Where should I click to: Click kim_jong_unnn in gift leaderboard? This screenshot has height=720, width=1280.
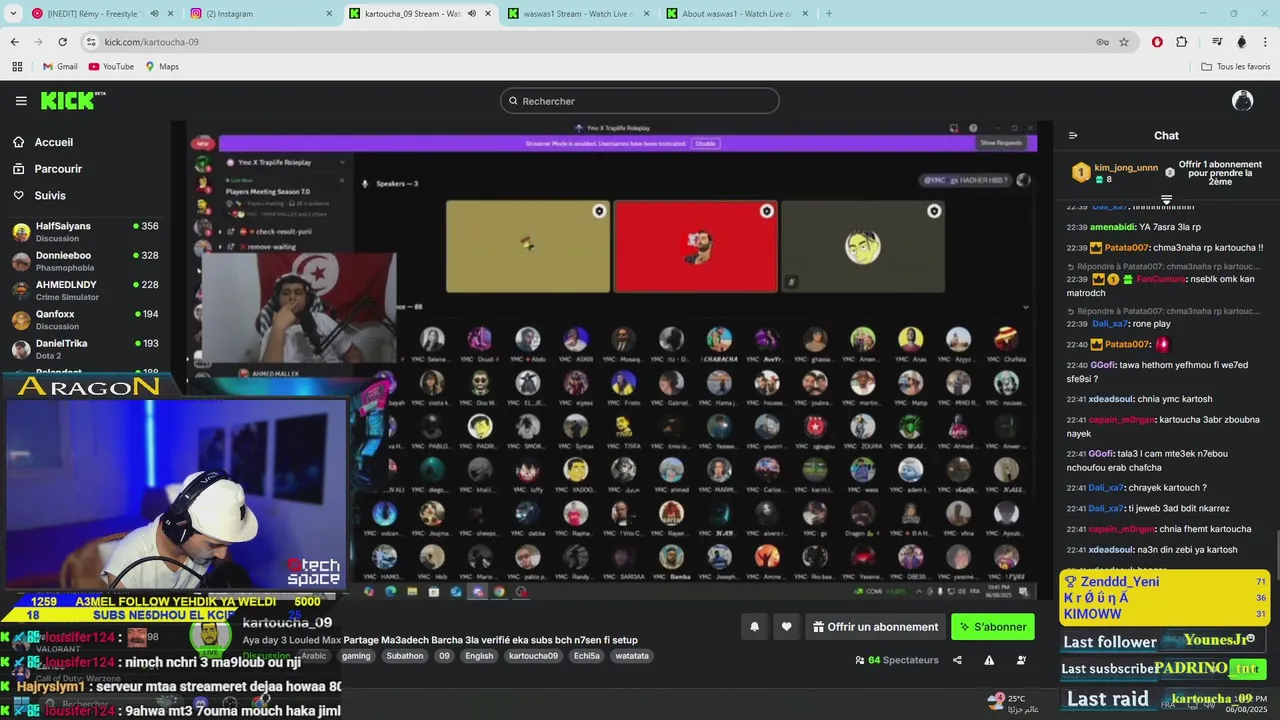pos(1126,168)
